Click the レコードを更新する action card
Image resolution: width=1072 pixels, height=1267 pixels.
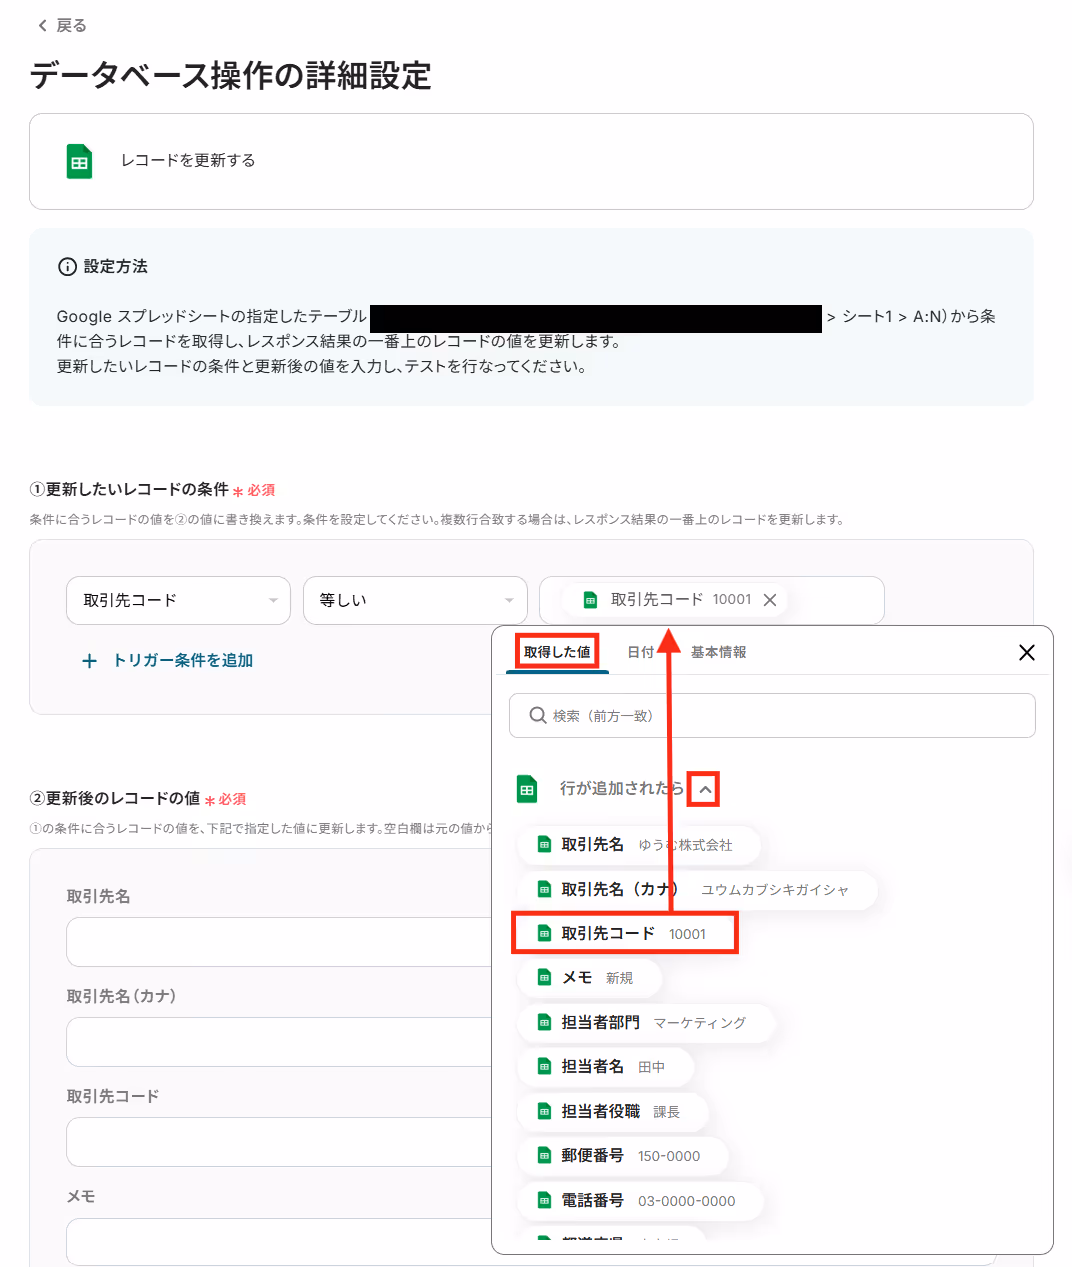(531, 161)
